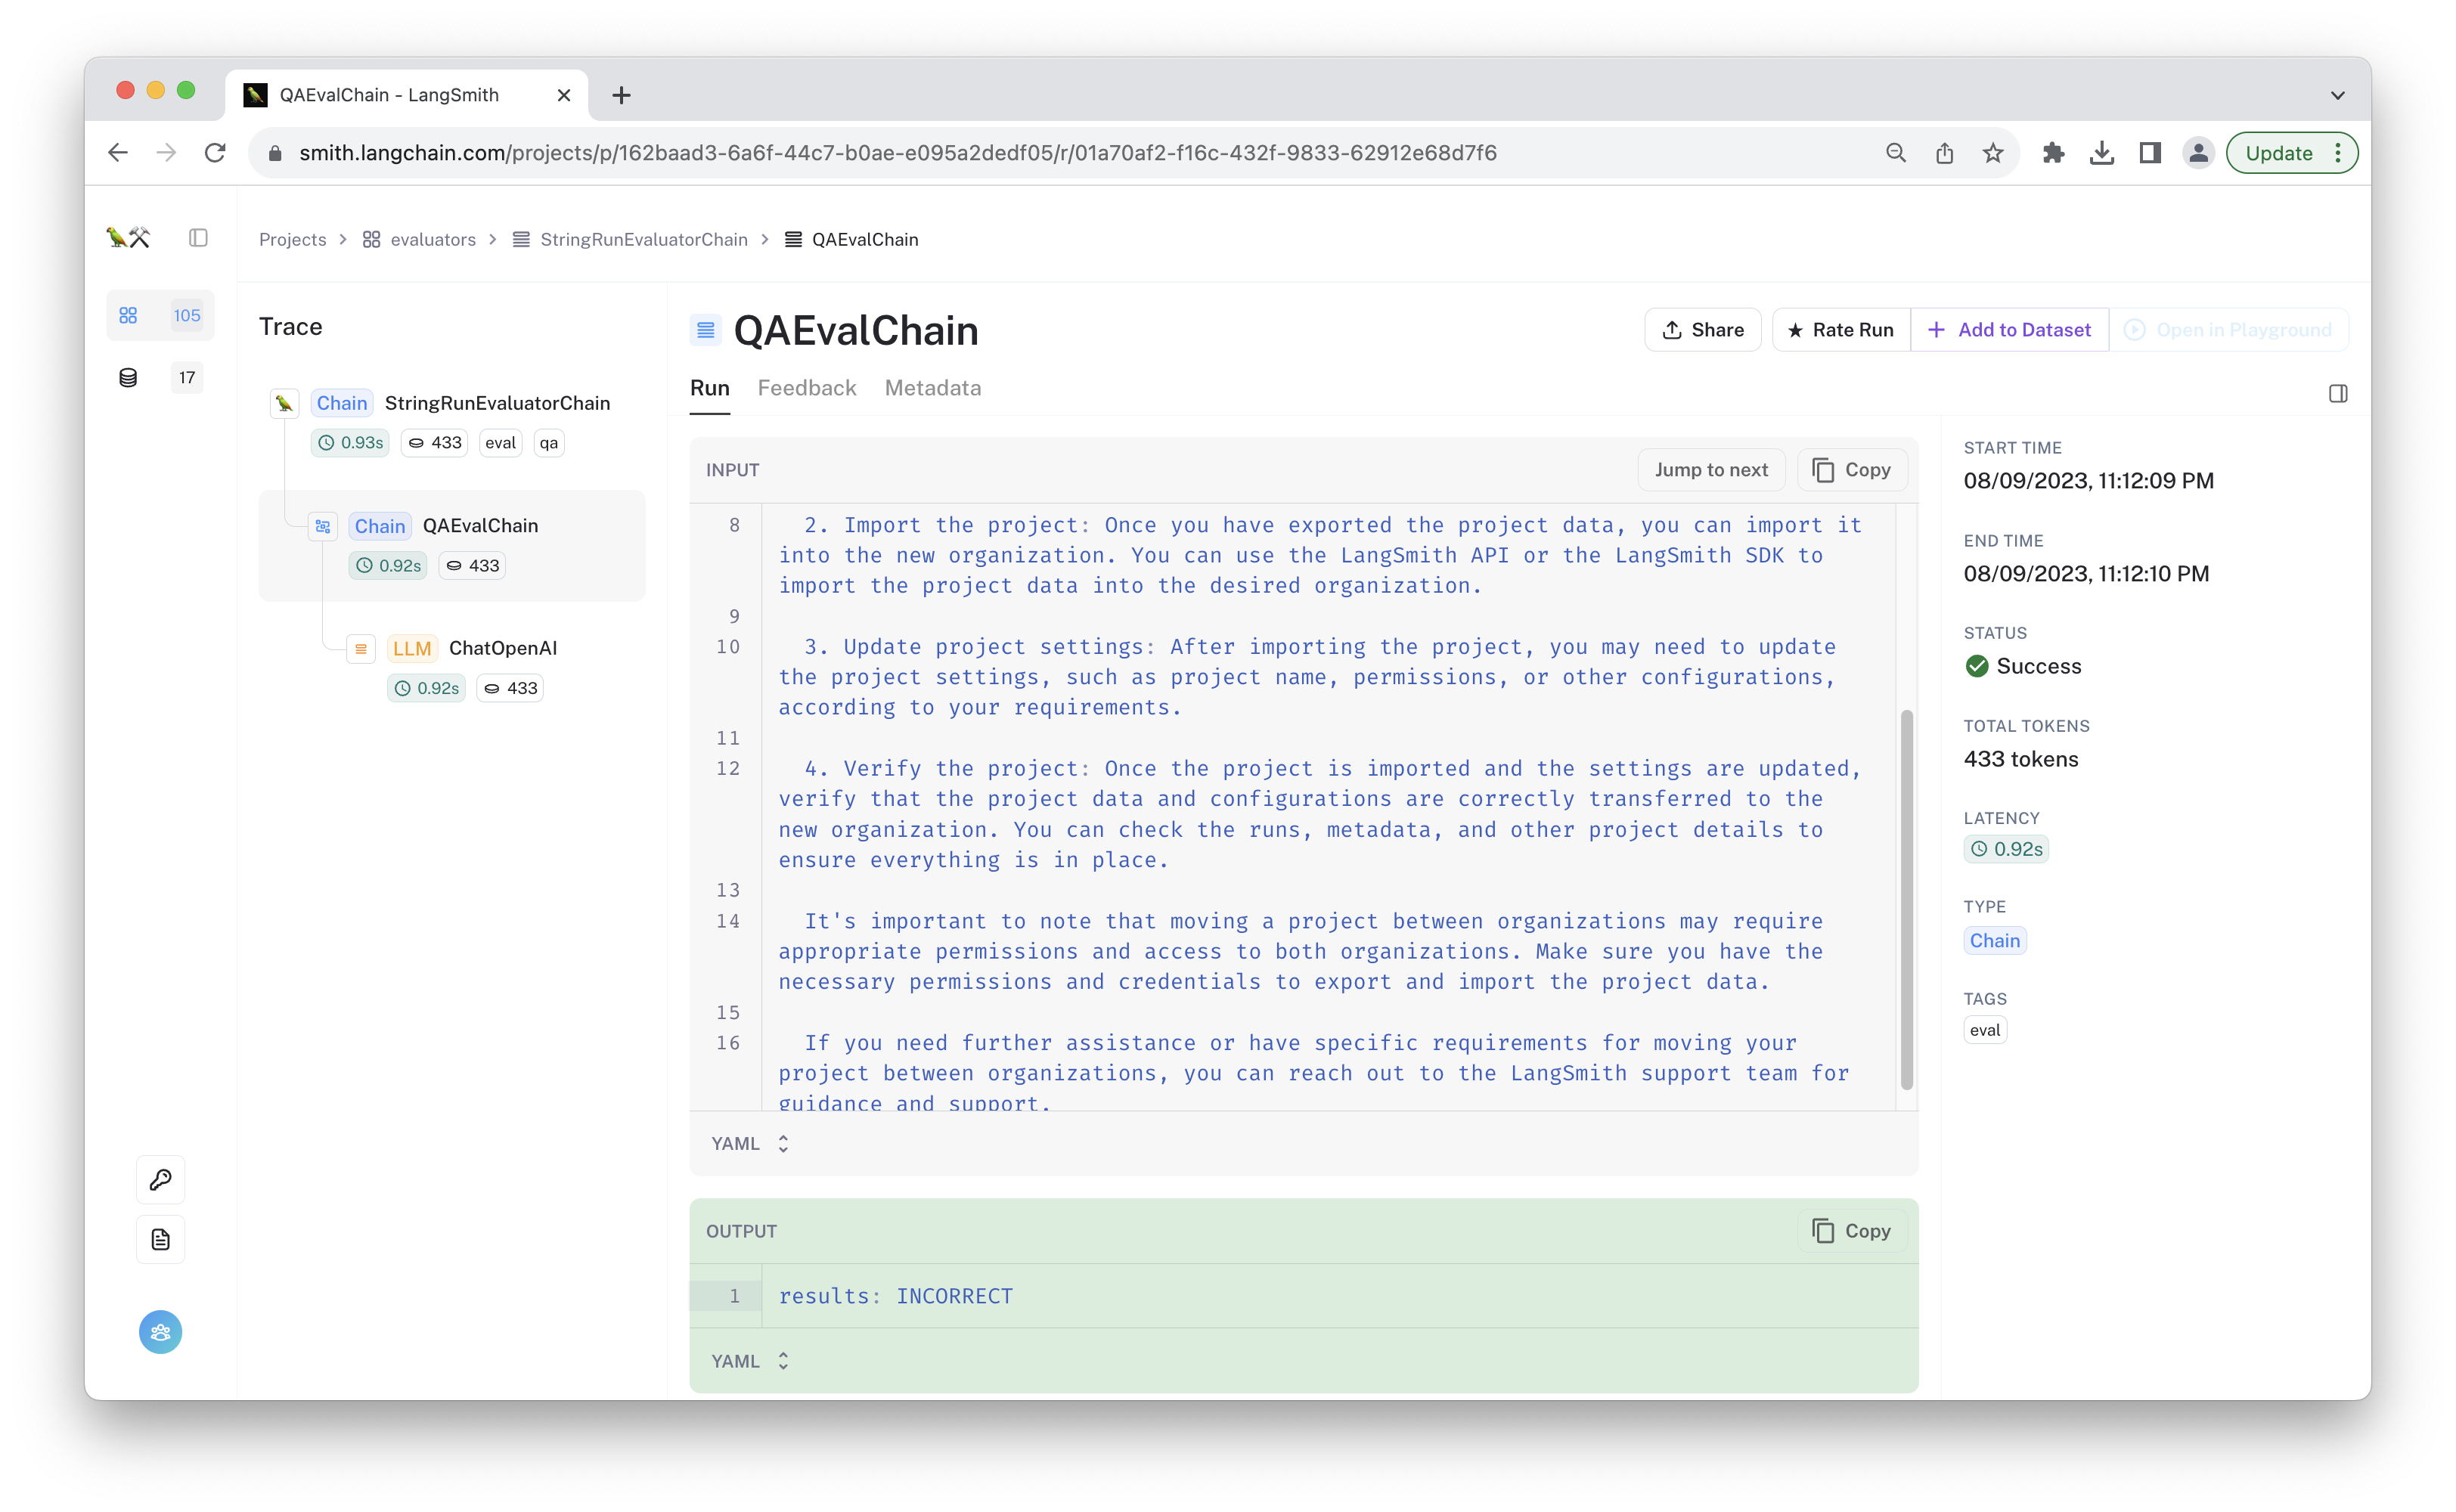Open the Input YAML format dropdown

click(x=750, y=1144)
